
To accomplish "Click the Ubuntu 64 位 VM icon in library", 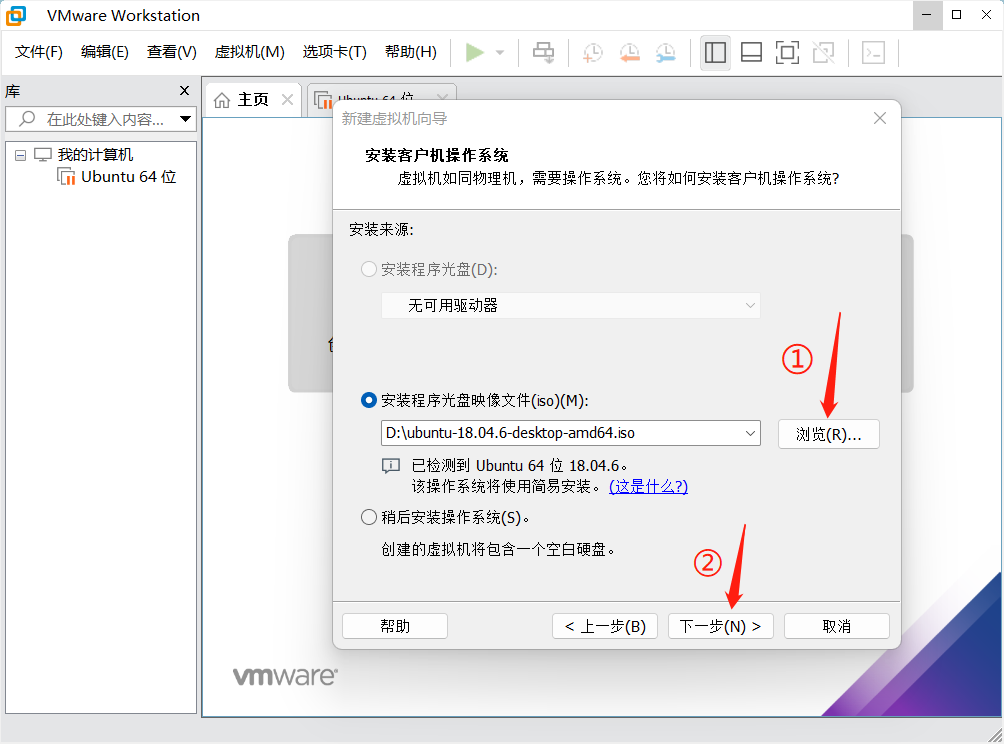I will [x=66, y=177].
